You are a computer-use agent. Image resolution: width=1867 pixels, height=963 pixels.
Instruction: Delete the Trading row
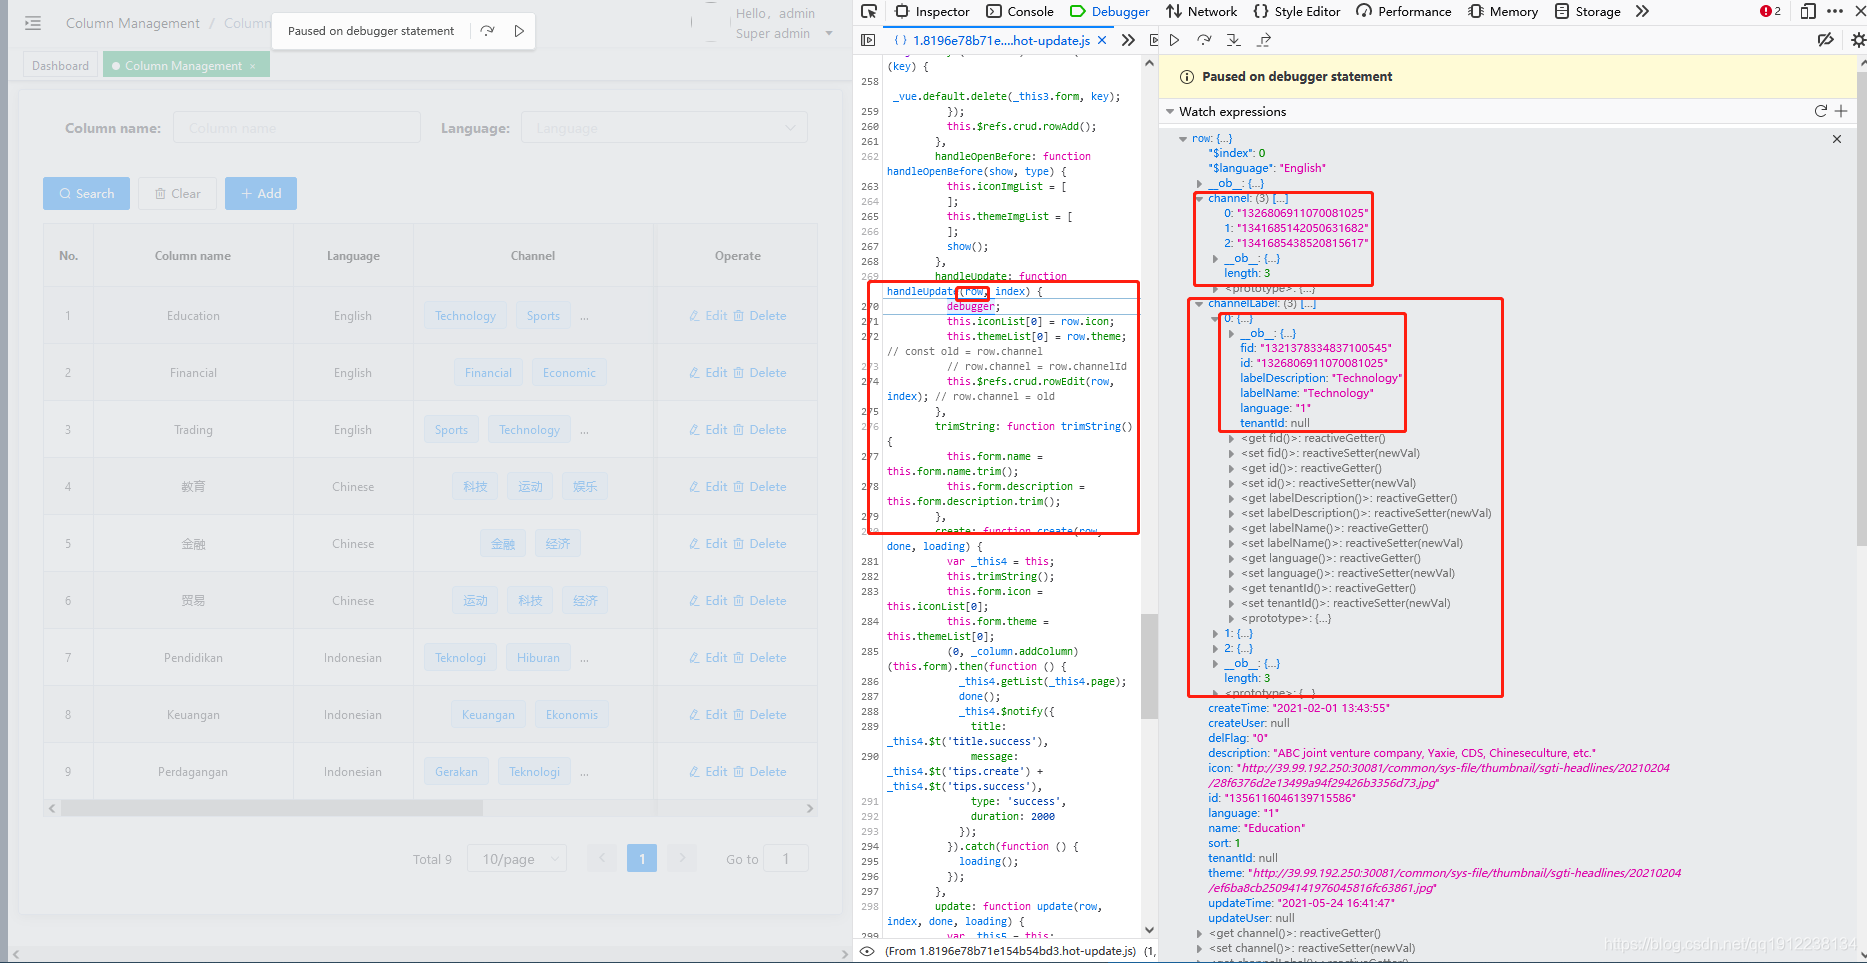760,430
